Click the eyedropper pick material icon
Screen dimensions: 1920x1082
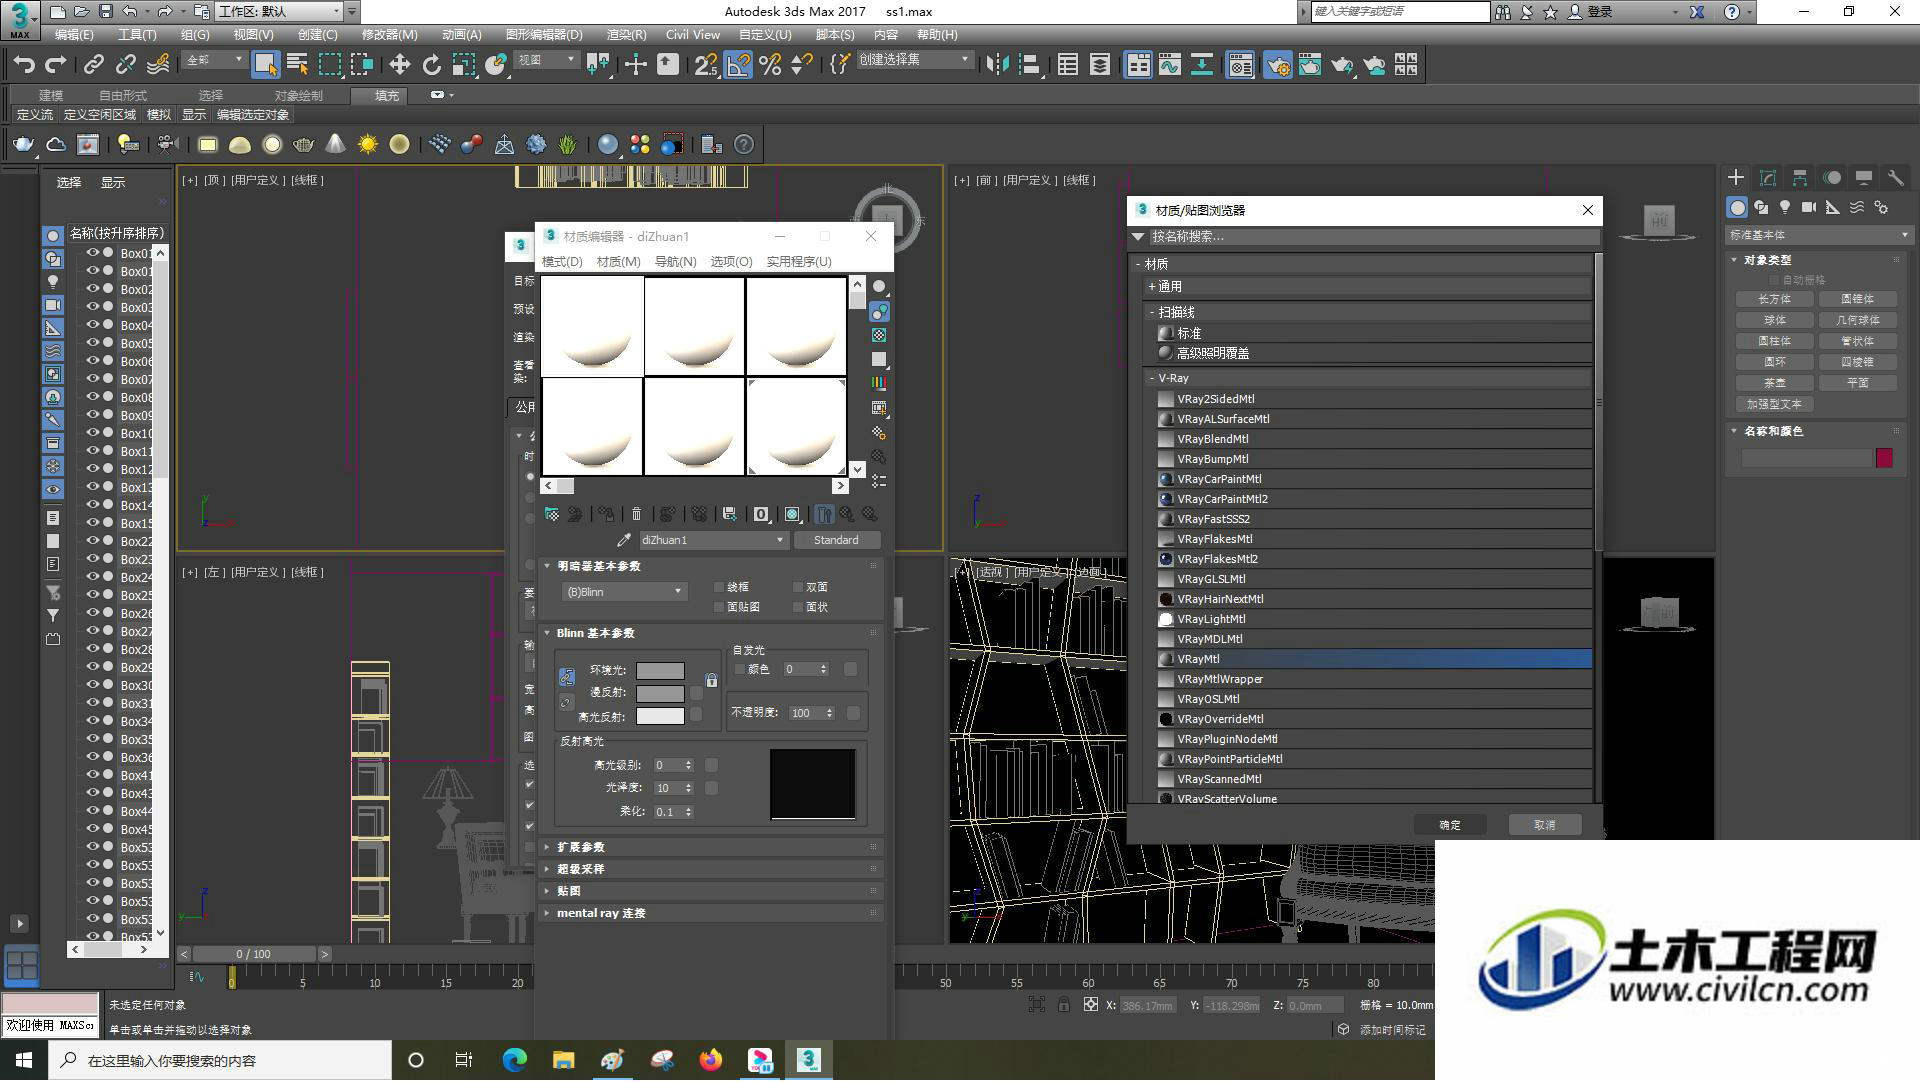tap(624, 540)
